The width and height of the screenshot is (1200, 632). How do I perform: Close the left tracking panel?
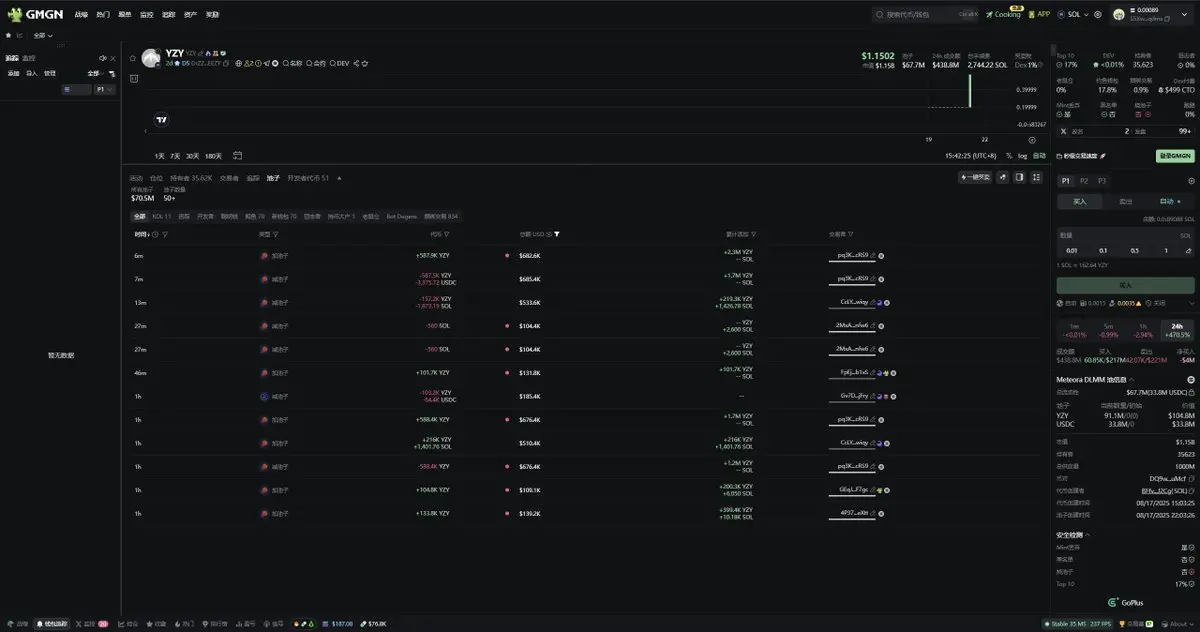pos(112,58)
